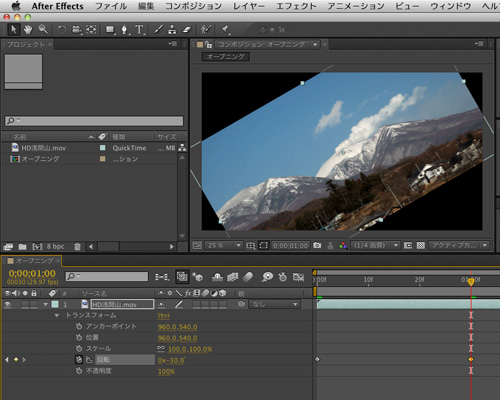Open the レイヤー menu
Viewport: 500px width, 400px height.
pos(249,6)
